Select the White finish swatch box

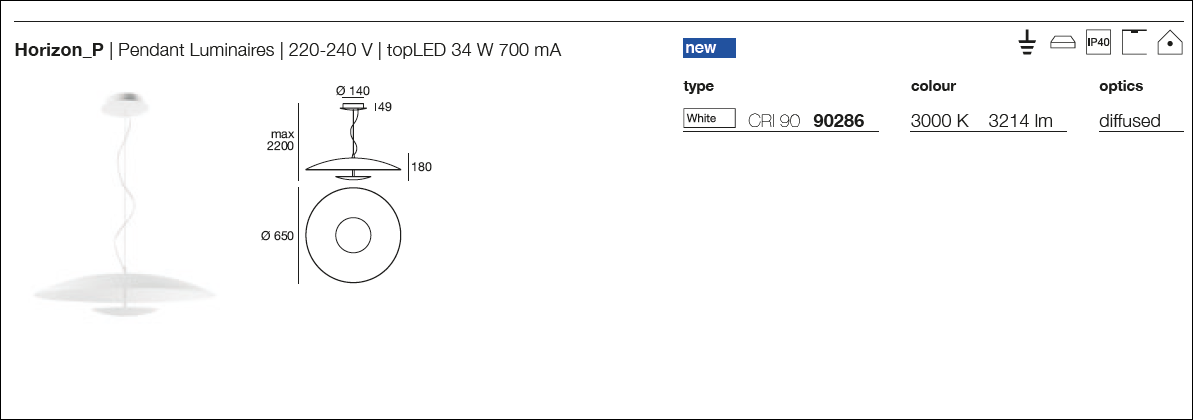pos(709,118)
